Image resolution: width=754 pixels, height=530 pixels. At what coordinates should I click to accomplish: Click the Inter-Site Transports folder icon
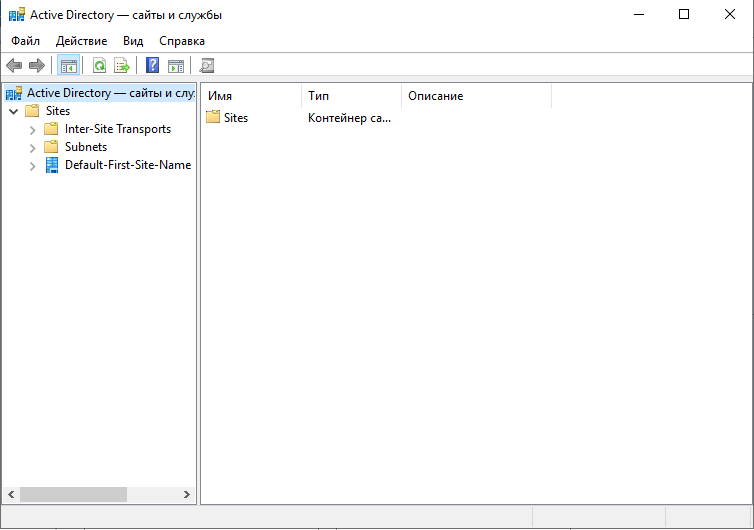pos(51,129)
